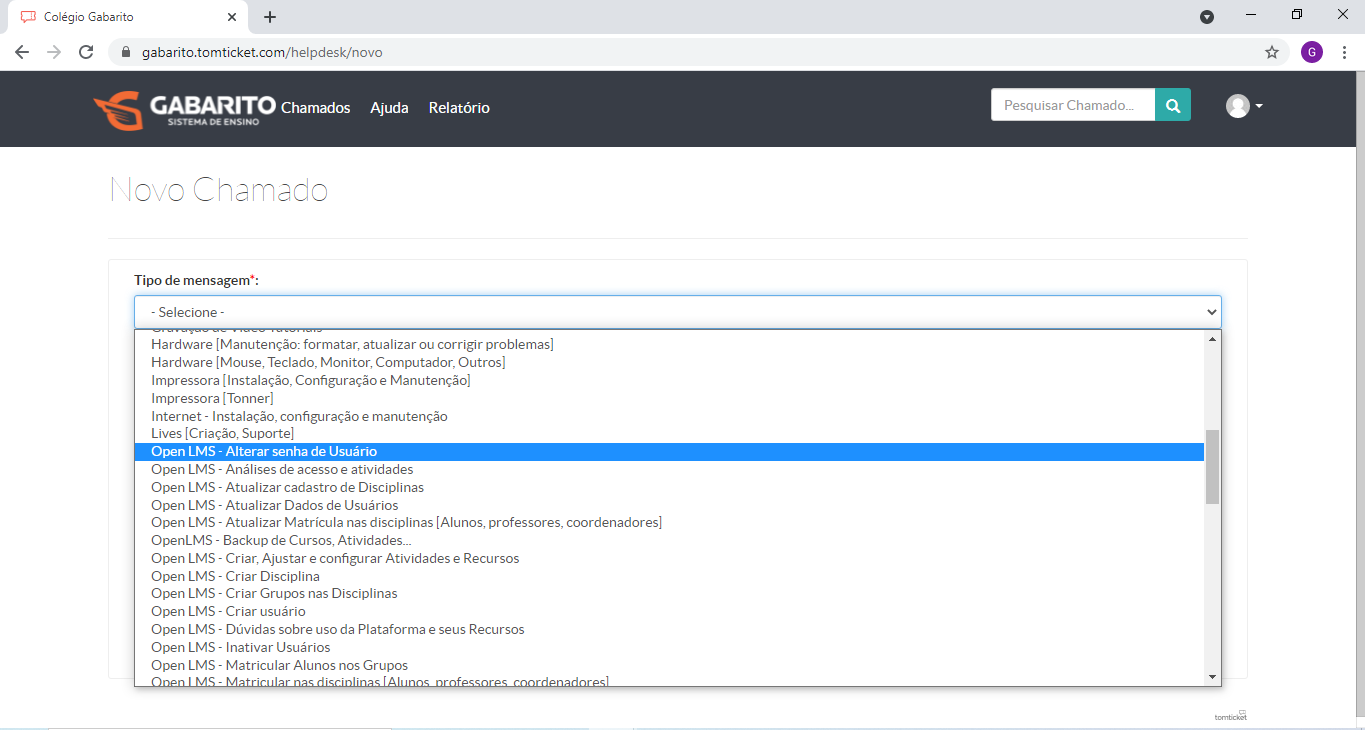Viewport: 1365px width, 730px height.
Task: Select Open LMS - Alterar senha de Usuário
Action: (x=669, y=452)
